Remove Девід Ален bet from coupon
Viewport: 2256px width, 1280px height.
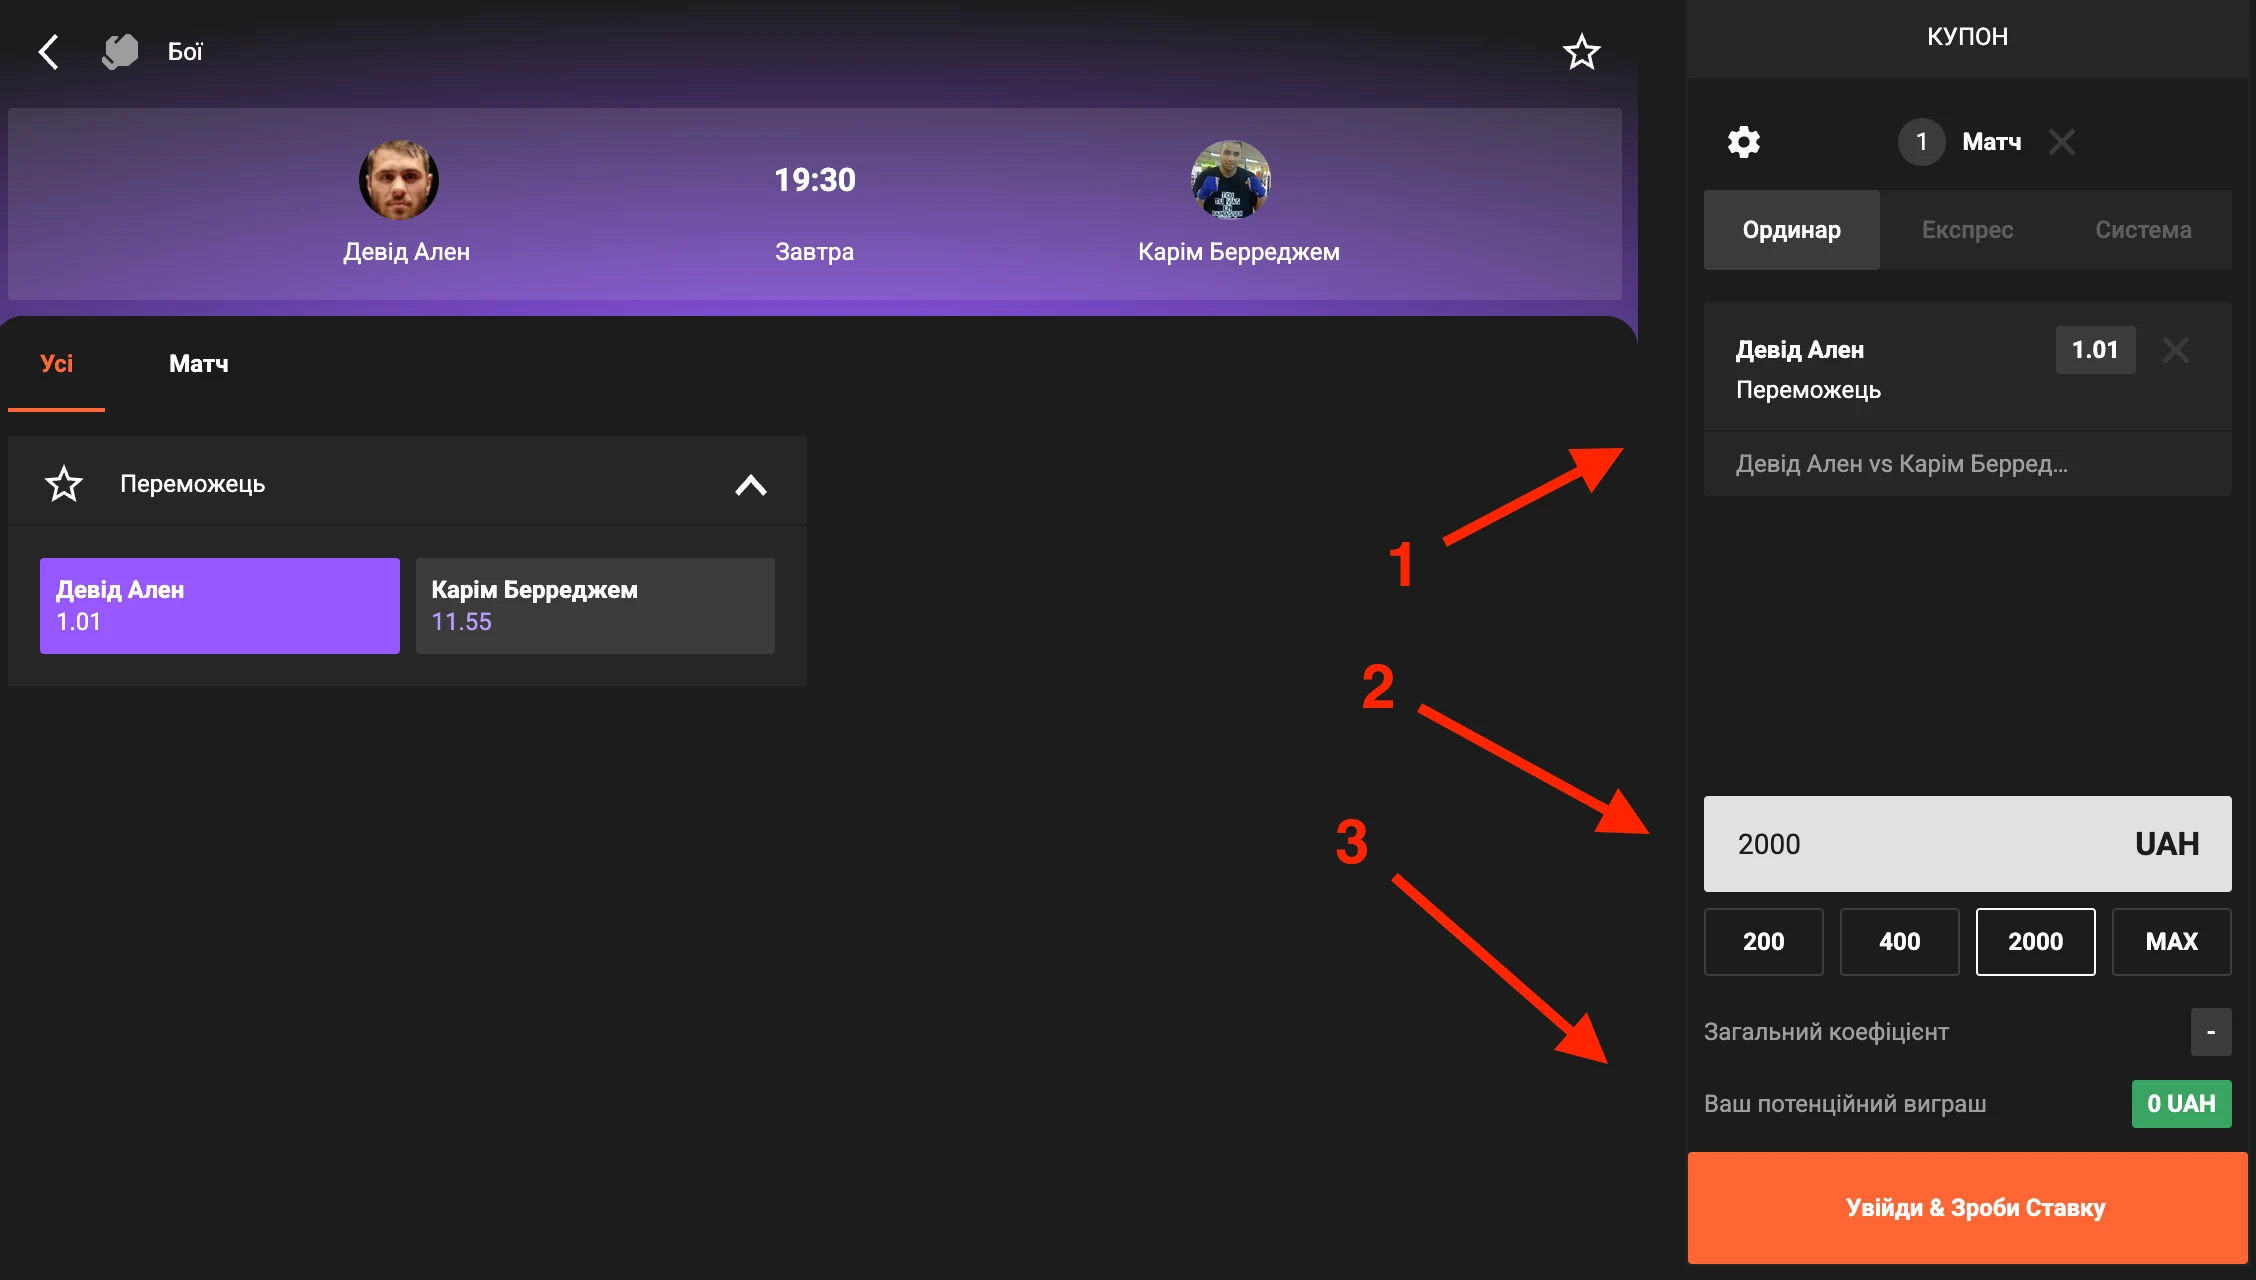pyautogui.click(x=2175, y=350)
